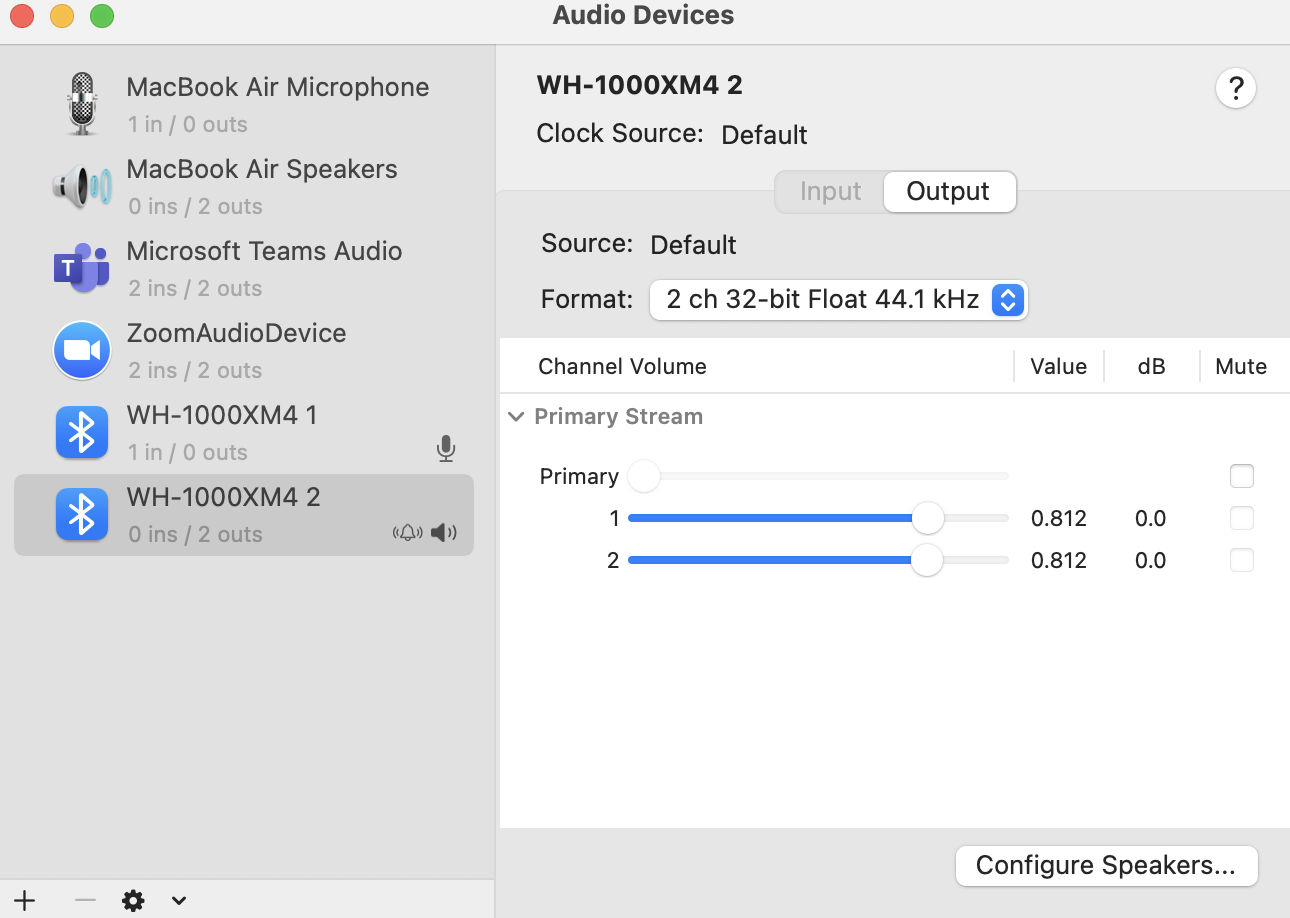Open the gear settings menu
Screen dimensions: 1290x918
[x=133, y=901]
